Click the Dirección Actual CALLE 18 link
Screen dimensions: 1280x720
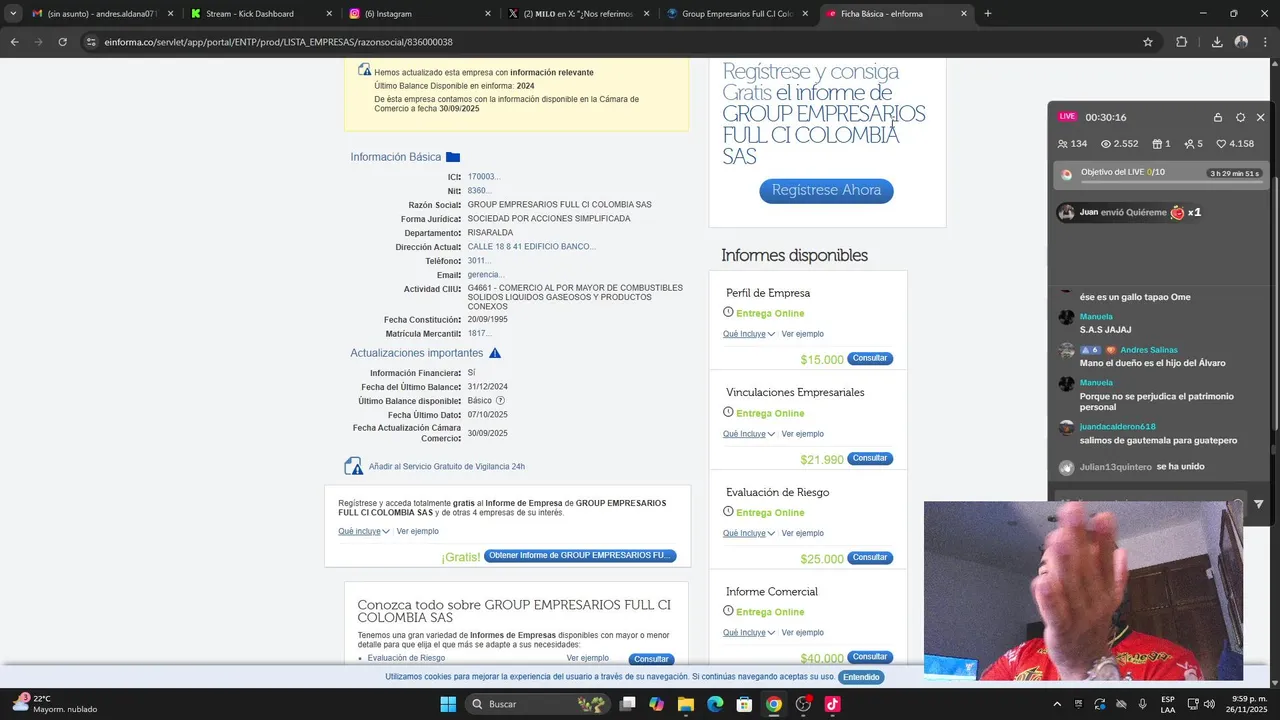[532, 247]
